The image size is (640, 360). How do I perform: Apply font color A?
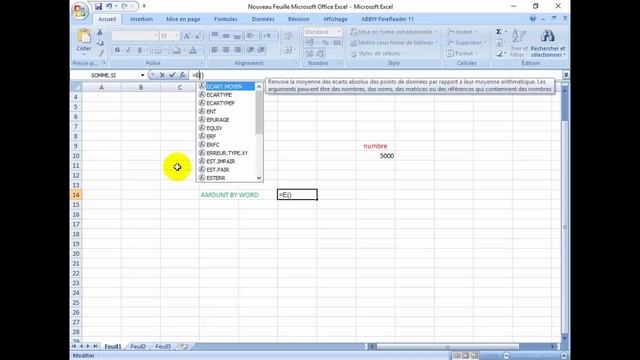click(x=193, y=50)
